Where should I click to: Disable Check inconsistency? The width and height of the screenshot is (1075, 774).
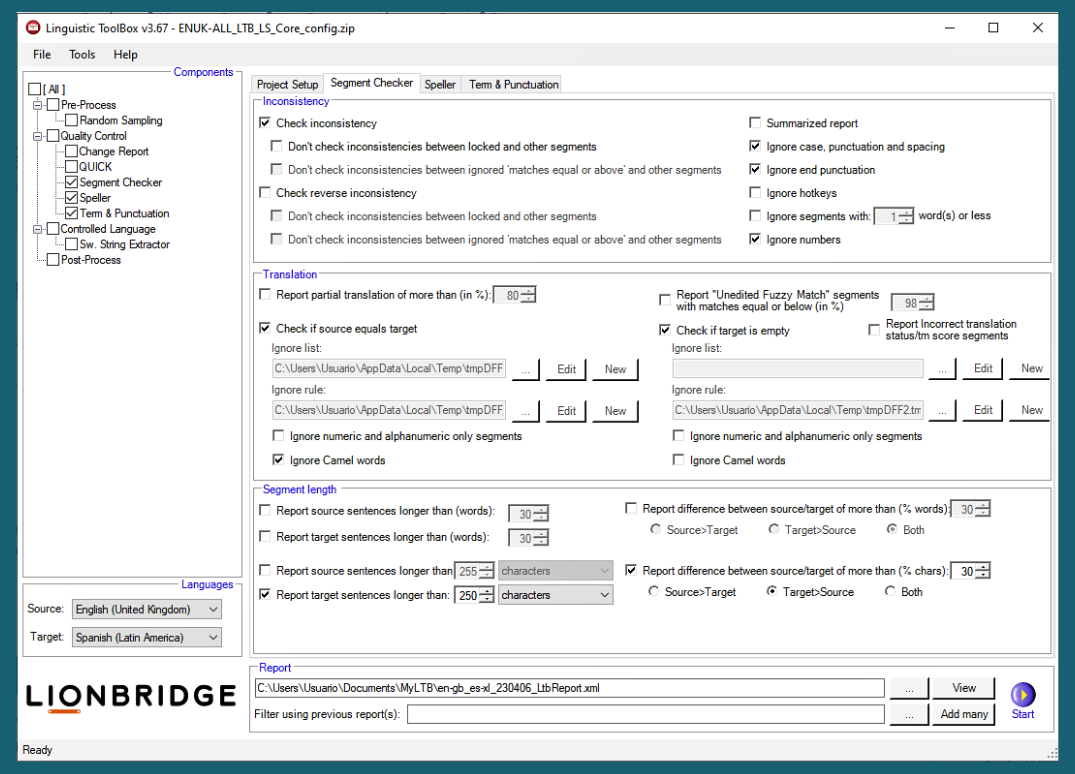pos(265,122)
